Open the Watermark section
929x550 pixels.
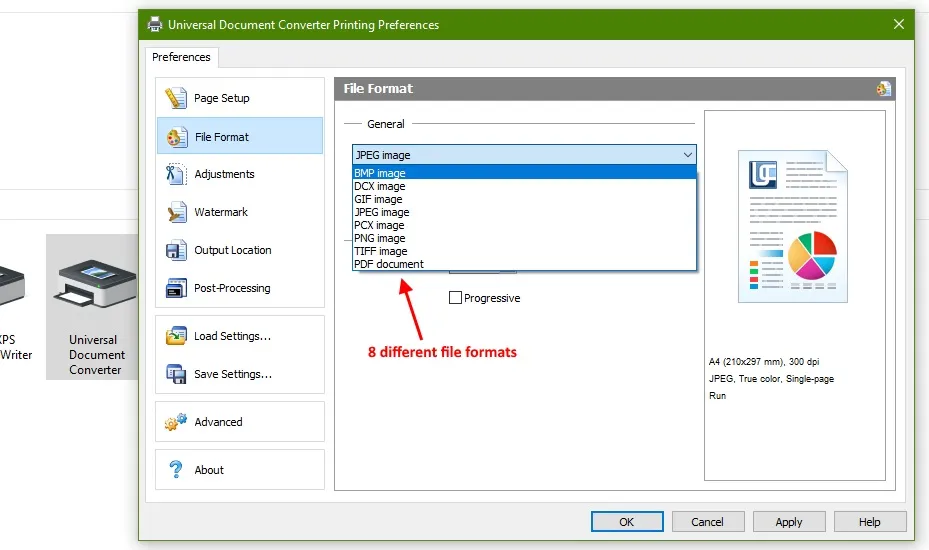[x=240, y=212]
